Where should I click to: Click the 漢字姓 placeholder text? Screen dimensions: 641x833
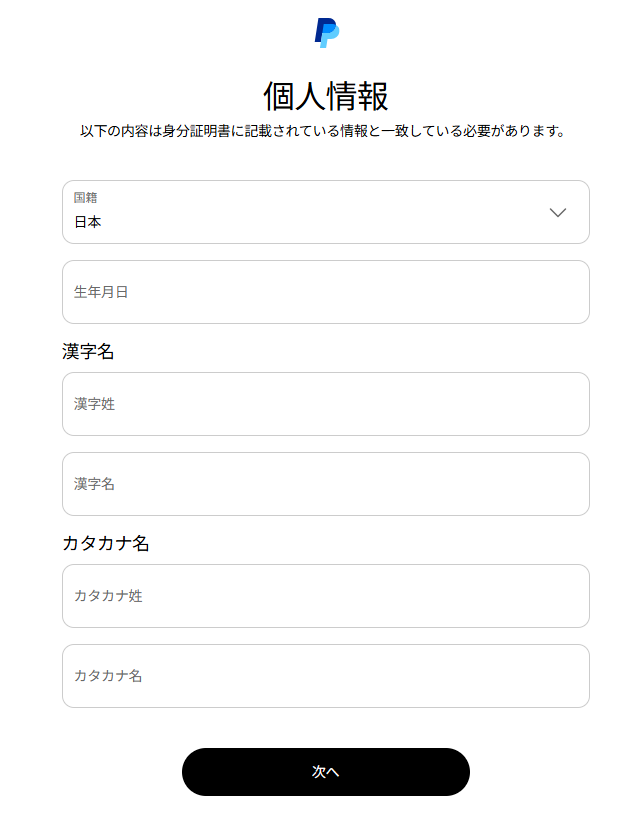[94, 404]
